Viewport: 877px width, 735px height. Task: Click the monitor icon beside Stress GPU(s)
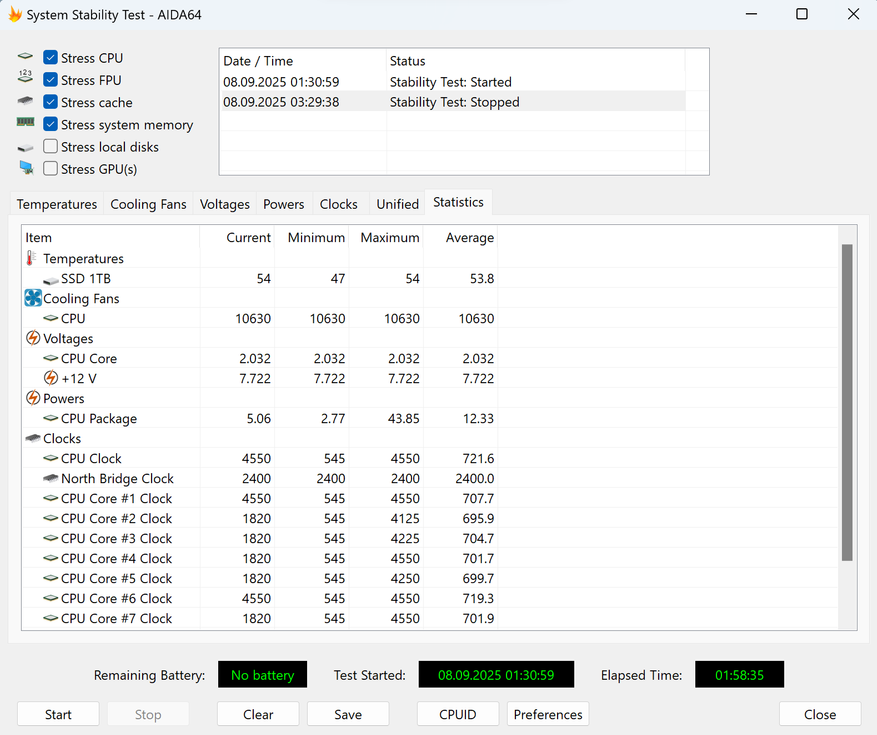click(x=26, y=168)
